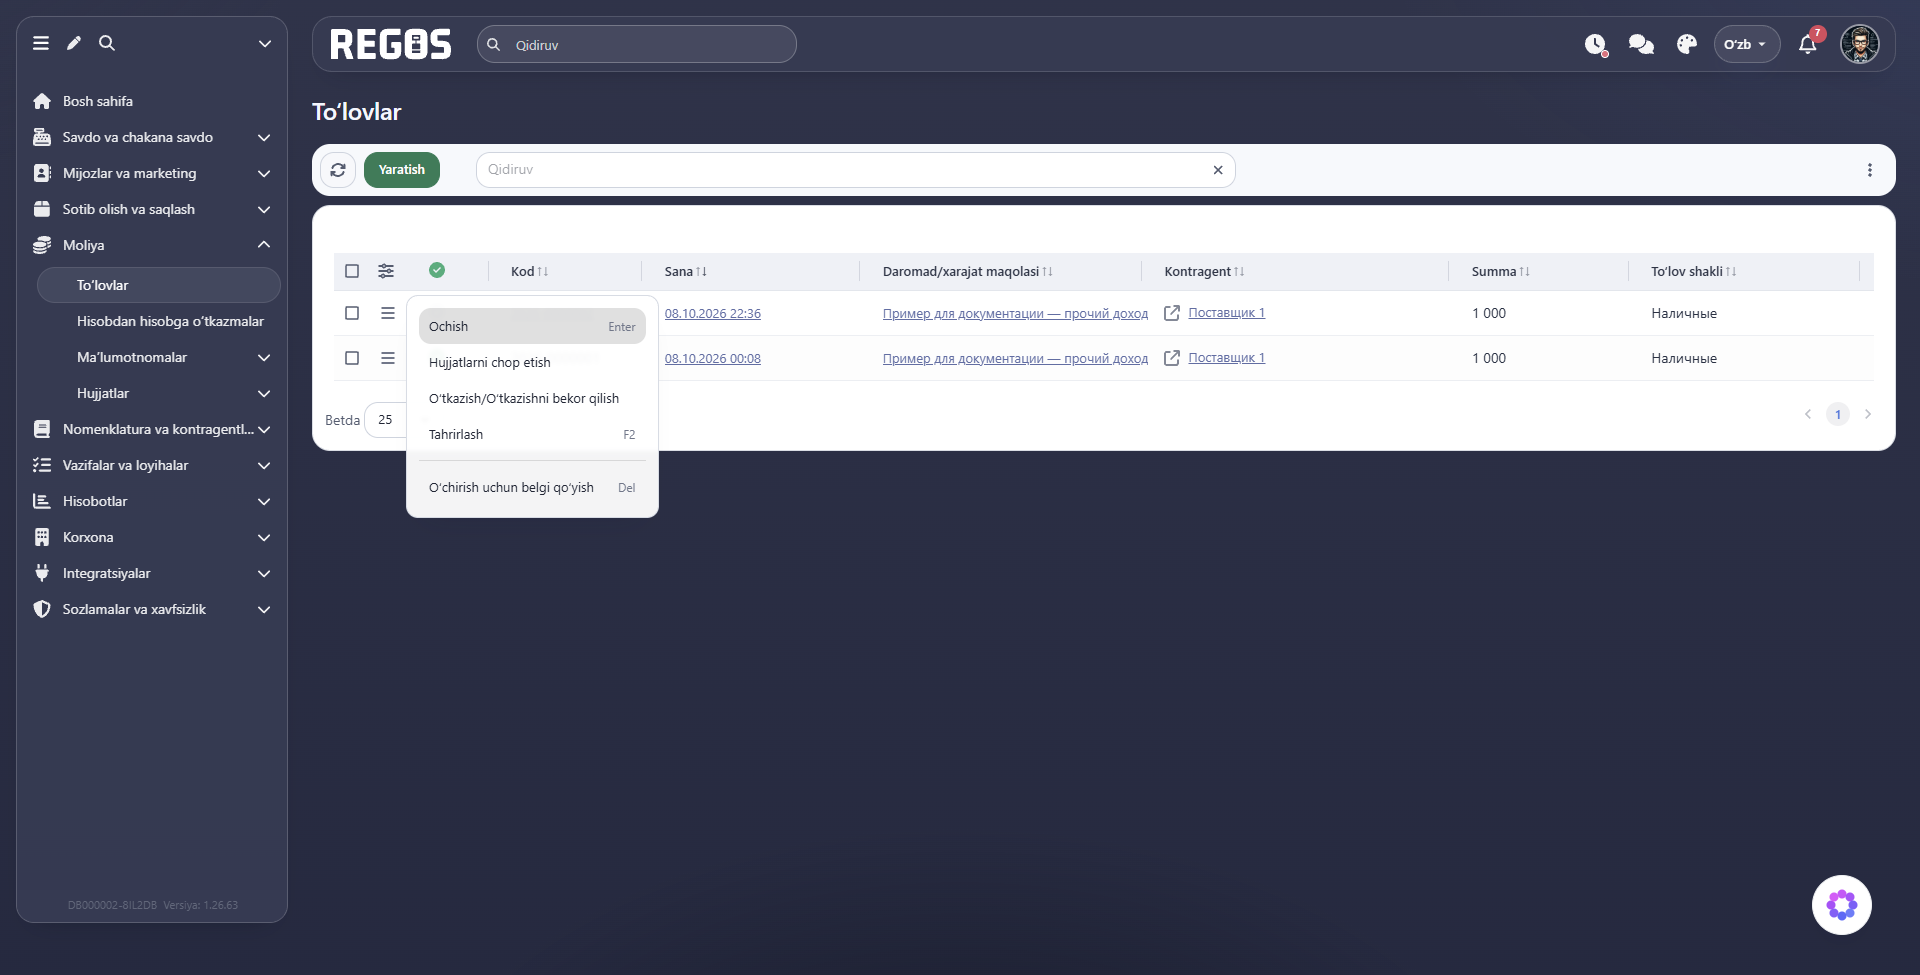Select Hujjatlarni chop etish menu item

click(532, 362)
